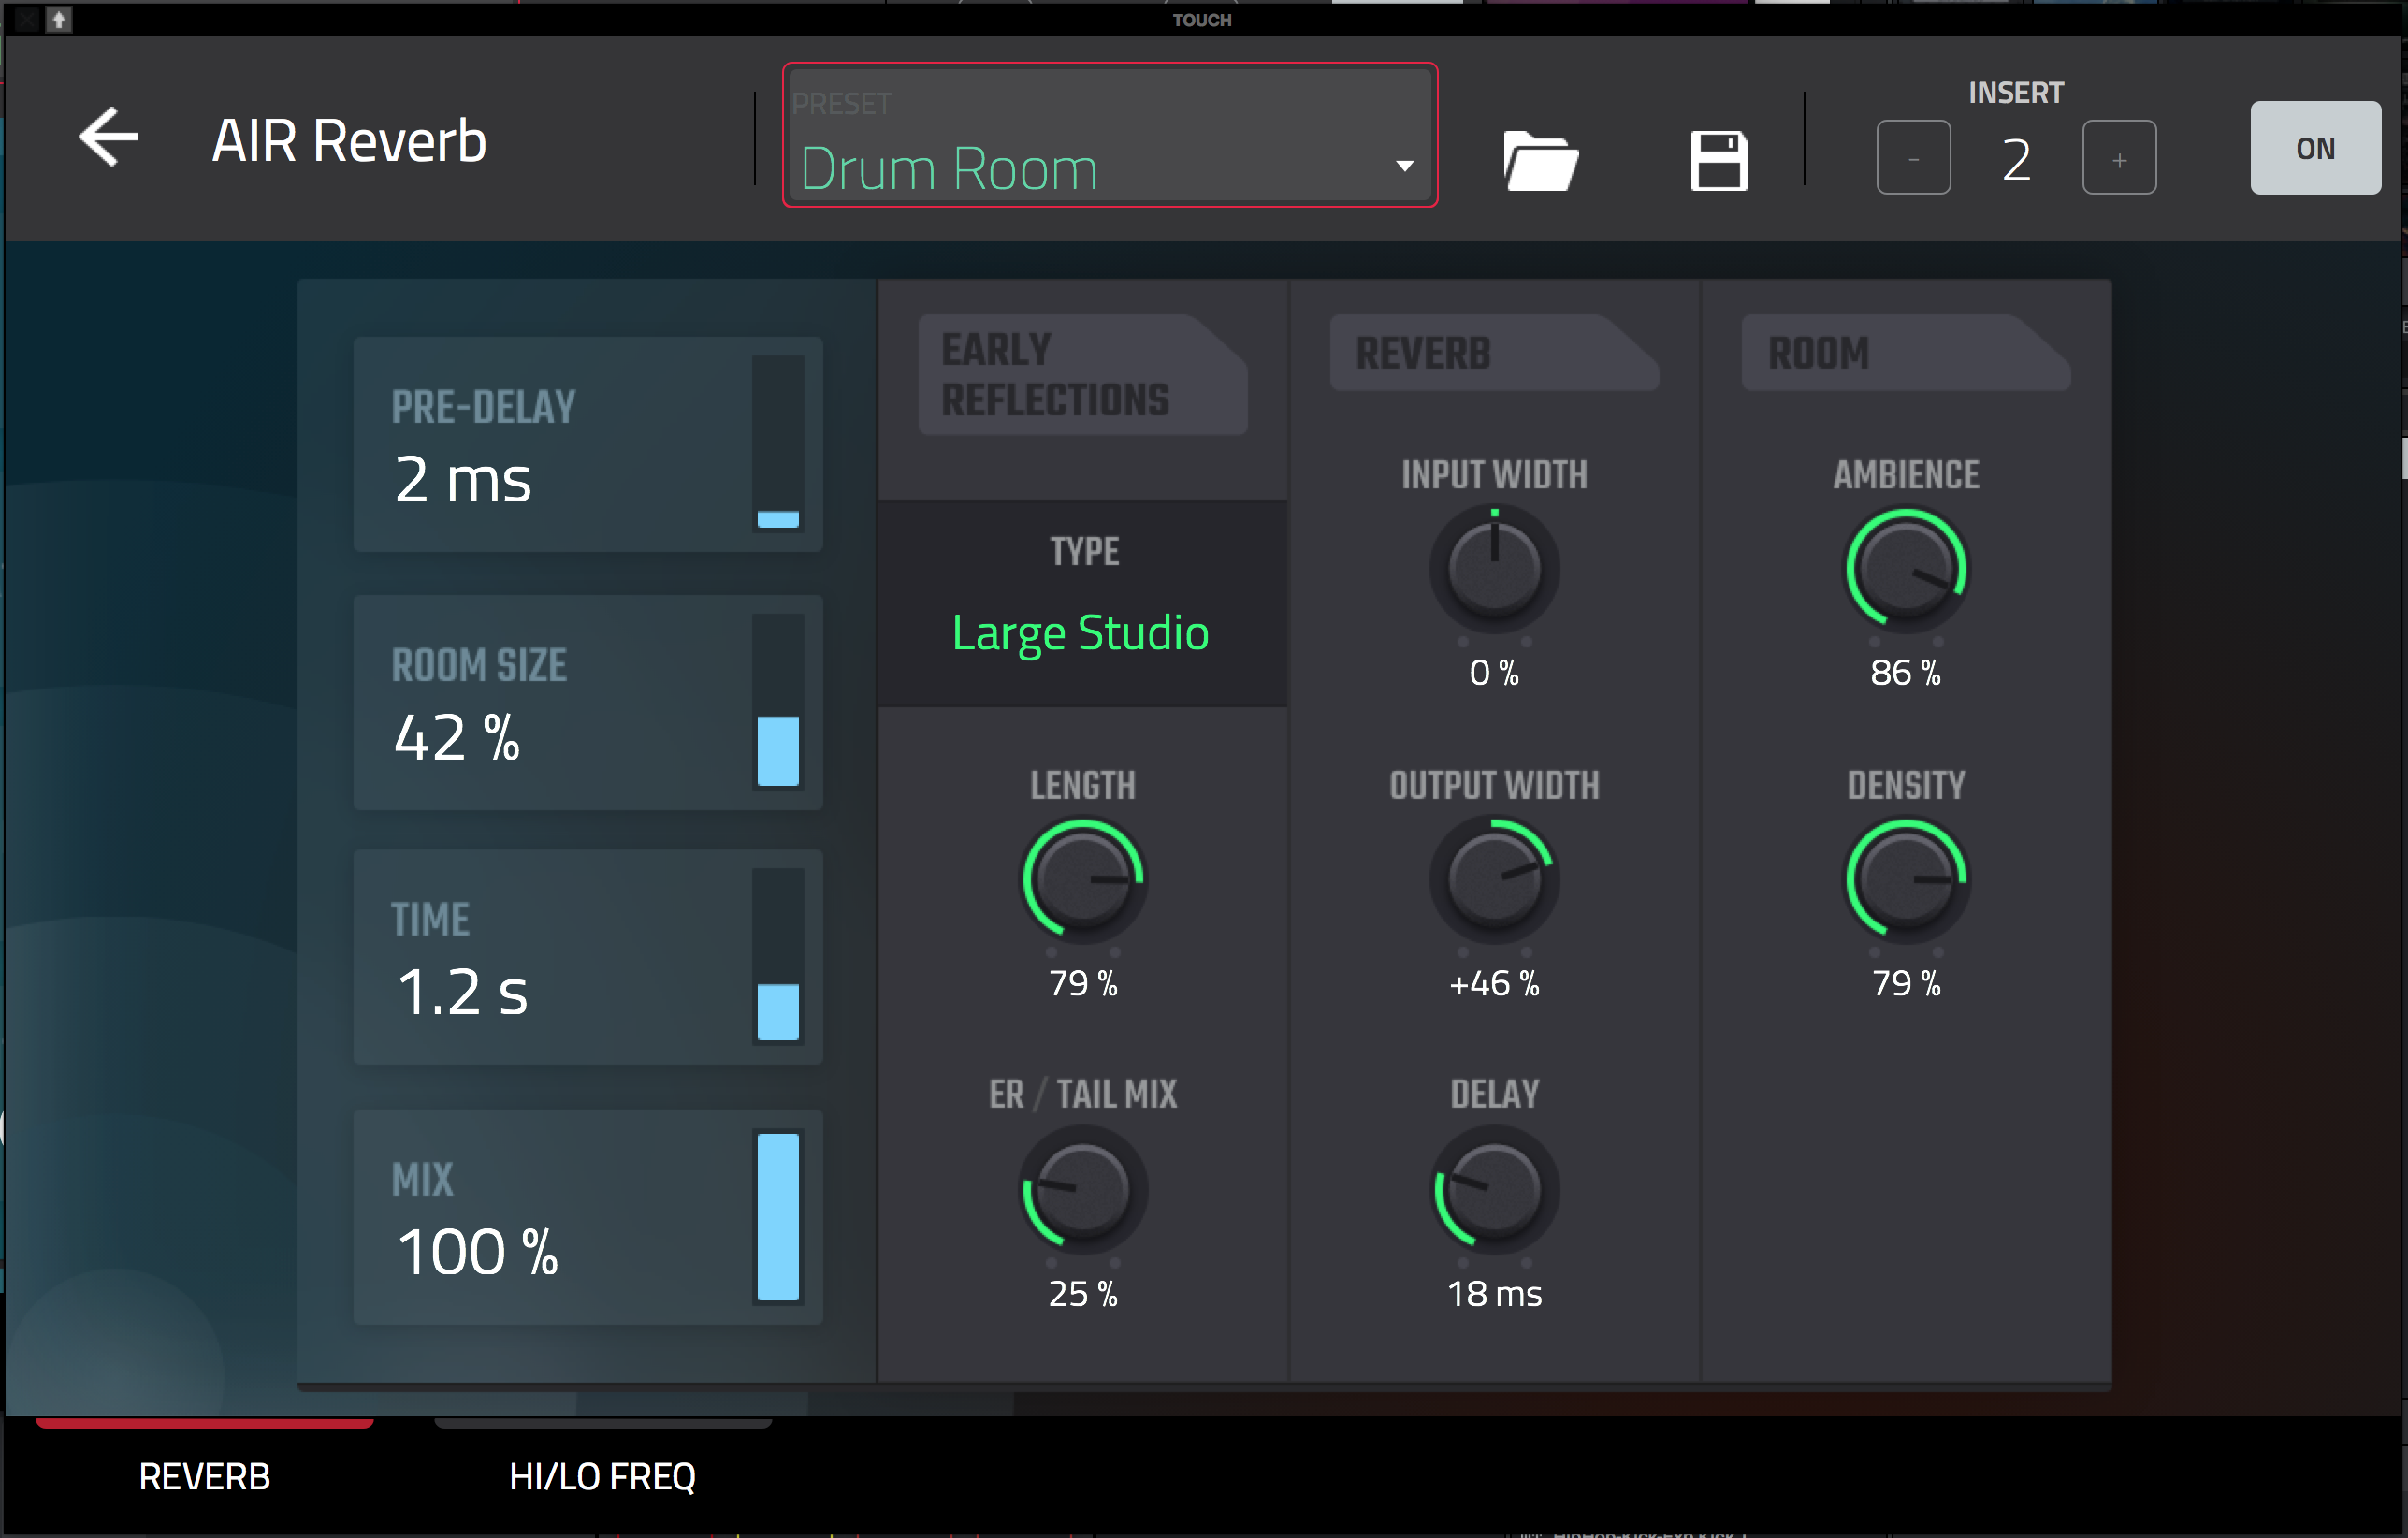The image size is (2408, 1538).
Task: Click the preset dropdown arrow
Action: pos(1405,166)
